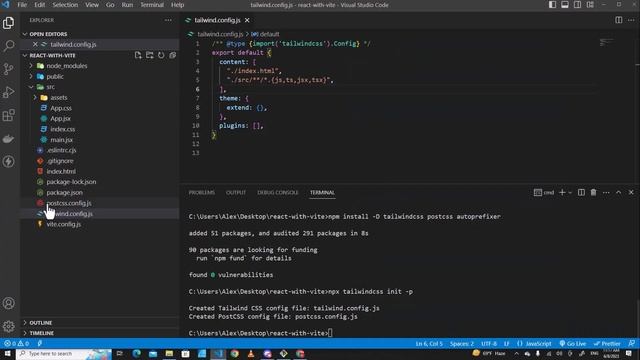640x360 pixels.
Task: Collapse the src folder
Action: click(x=31, y=87)
